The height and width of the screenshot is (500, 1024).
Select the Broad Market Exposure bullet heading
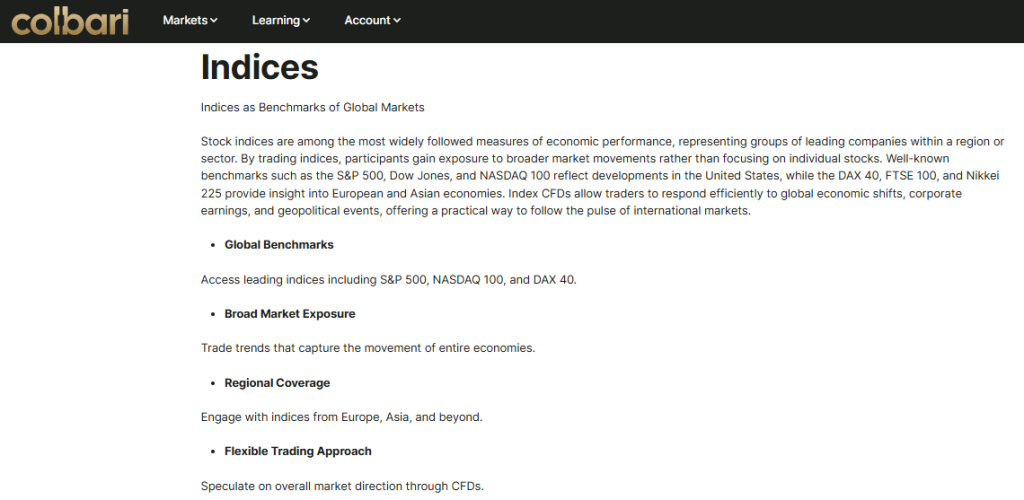click(x=289, y=313)
